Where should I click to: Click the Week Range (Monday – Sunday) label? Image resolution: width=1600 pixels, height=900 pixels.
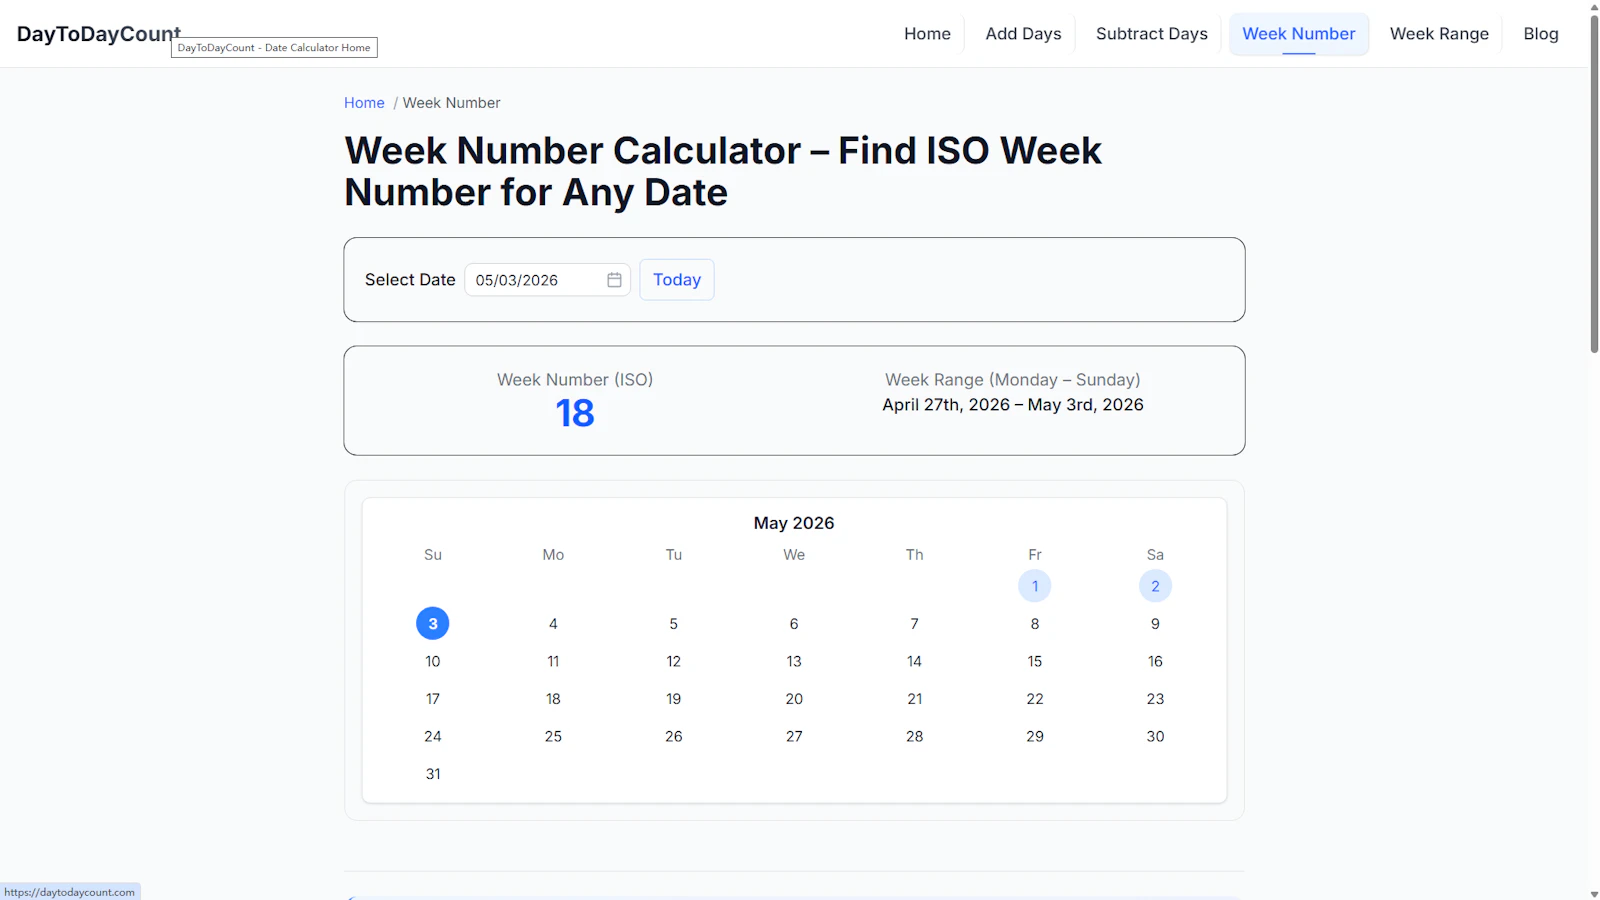[x=1013, y=380]
